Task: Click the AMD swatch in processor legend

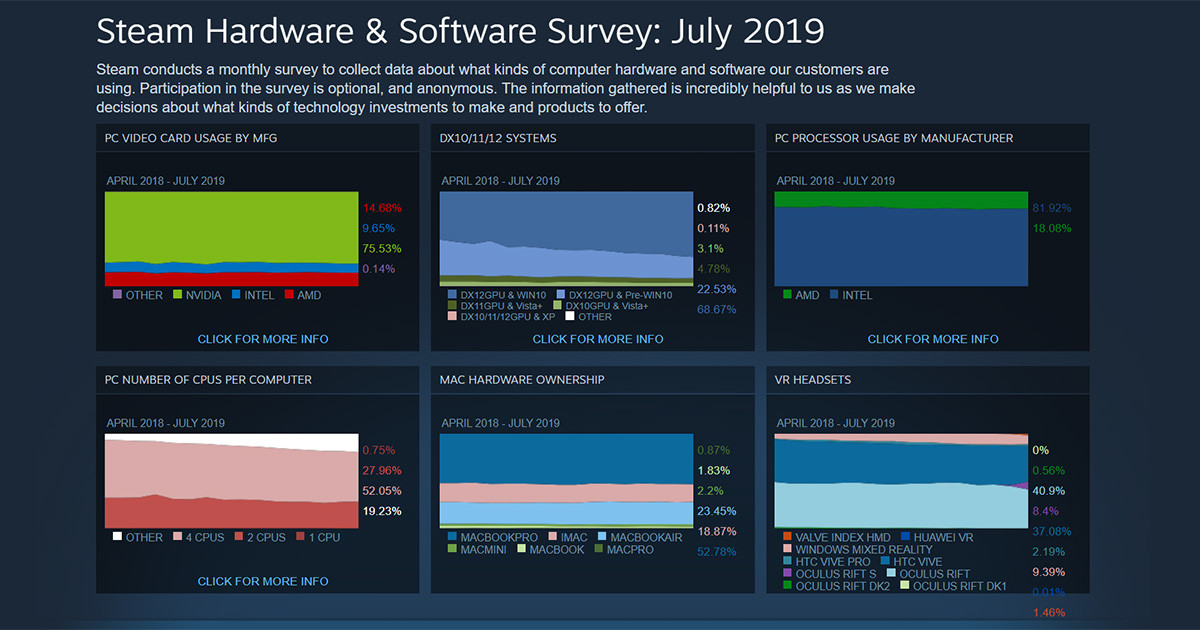Action: (x=787, y=295)
